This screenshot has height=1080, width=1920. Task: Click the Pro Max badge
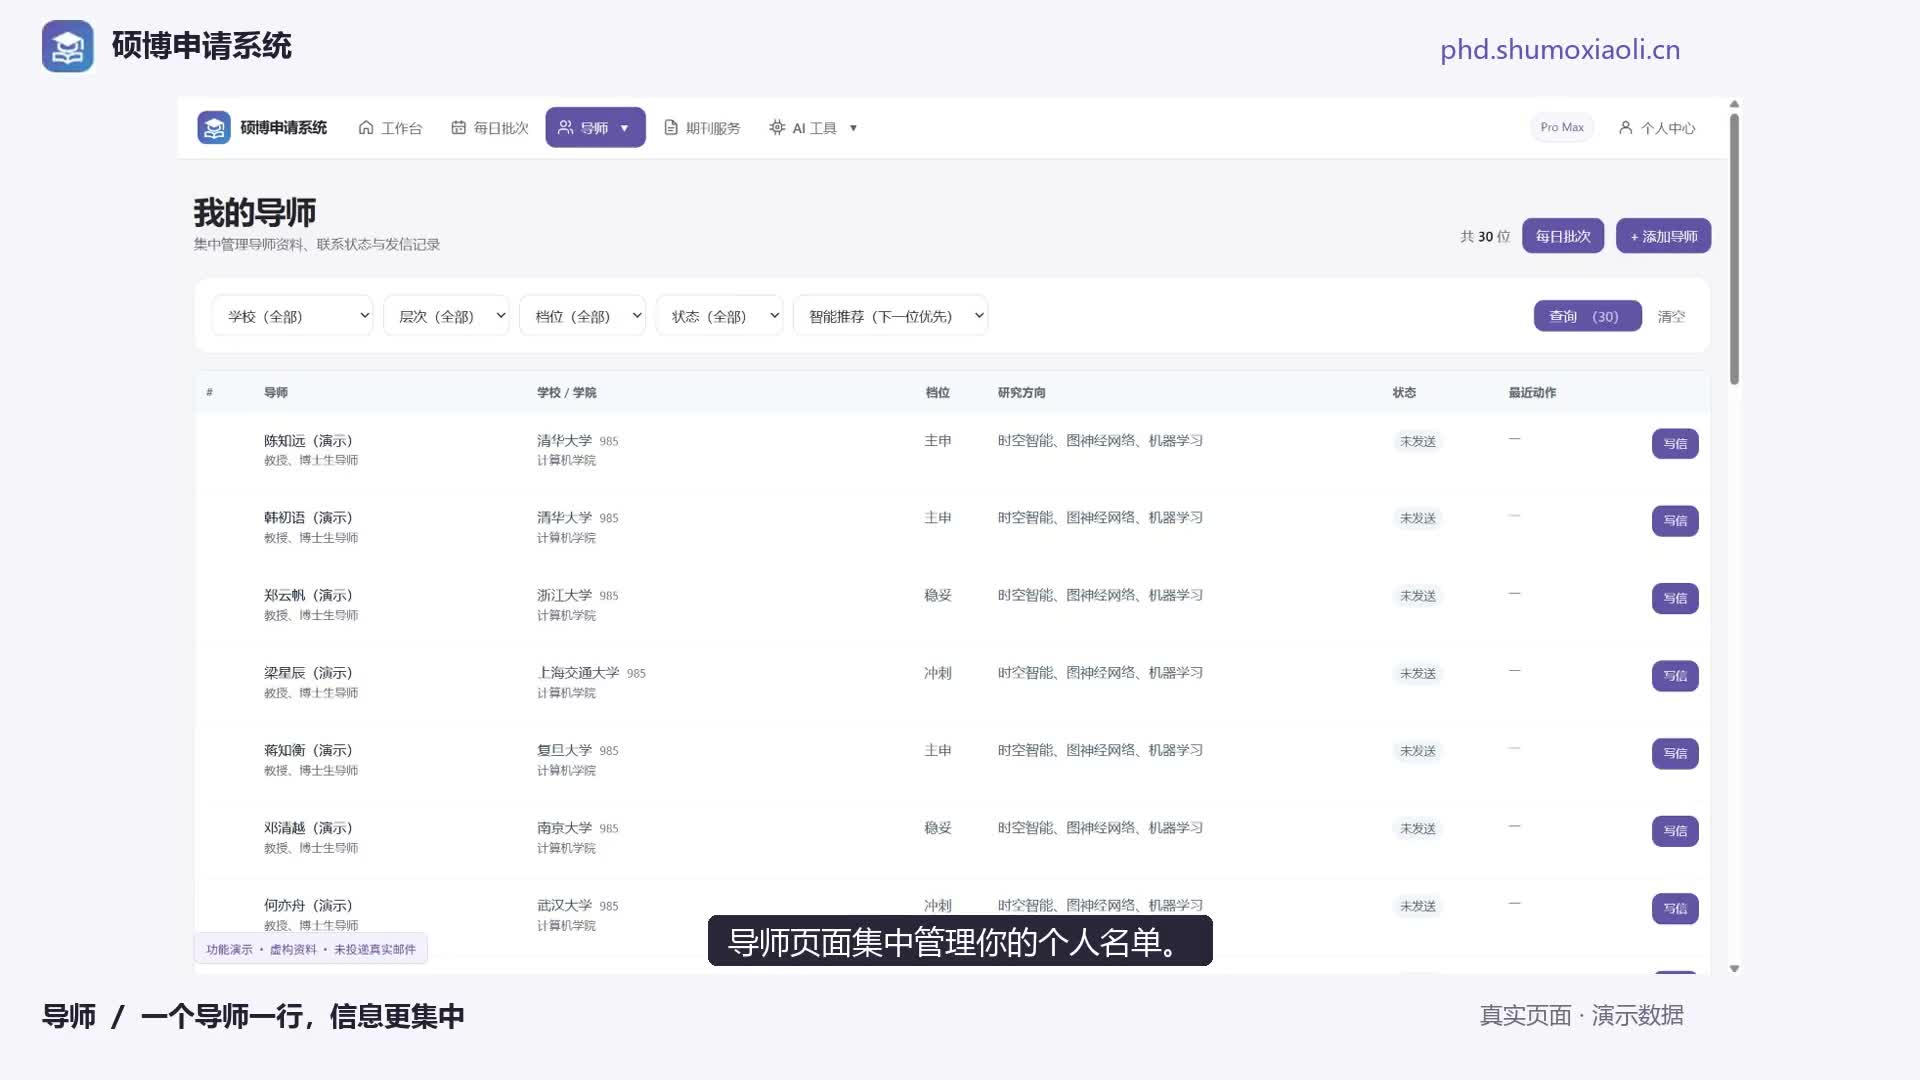pos(1562,127)
